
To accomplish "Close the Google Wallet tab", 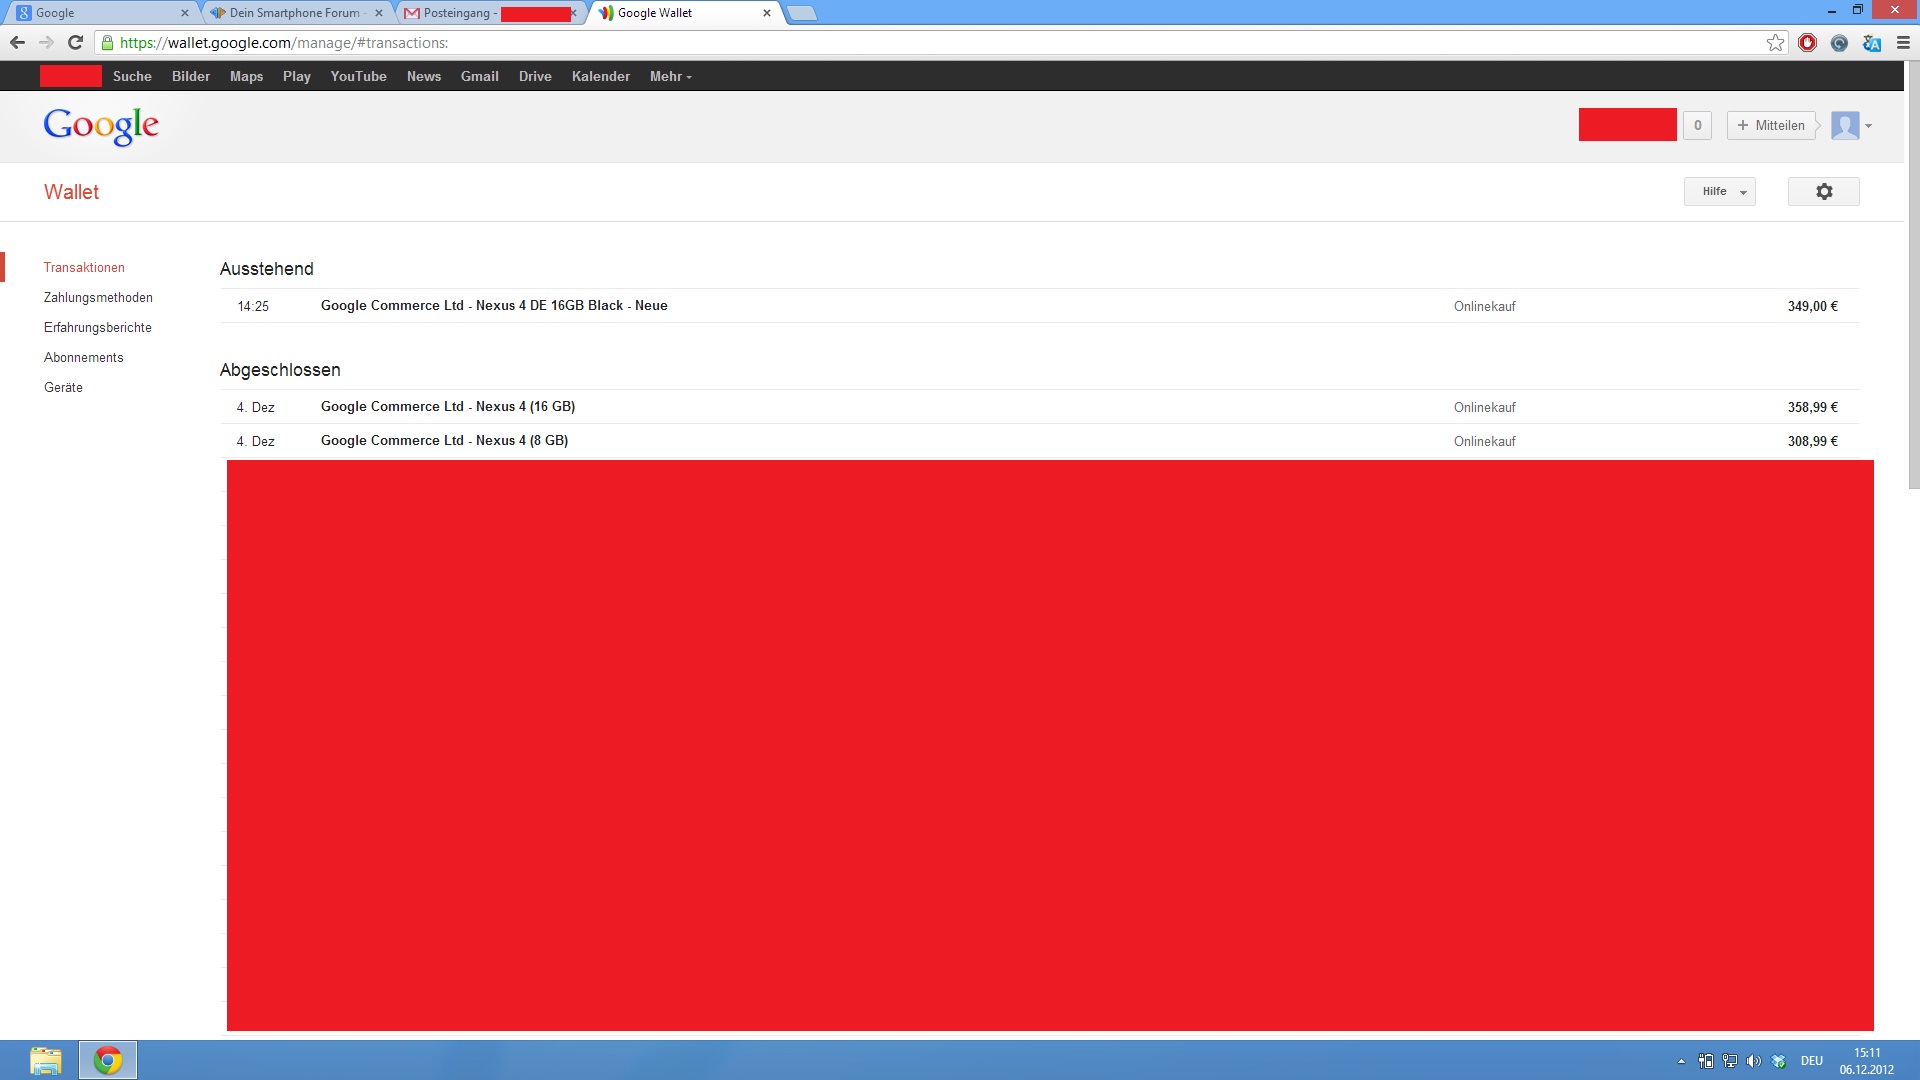I will (x=767, y=13).
